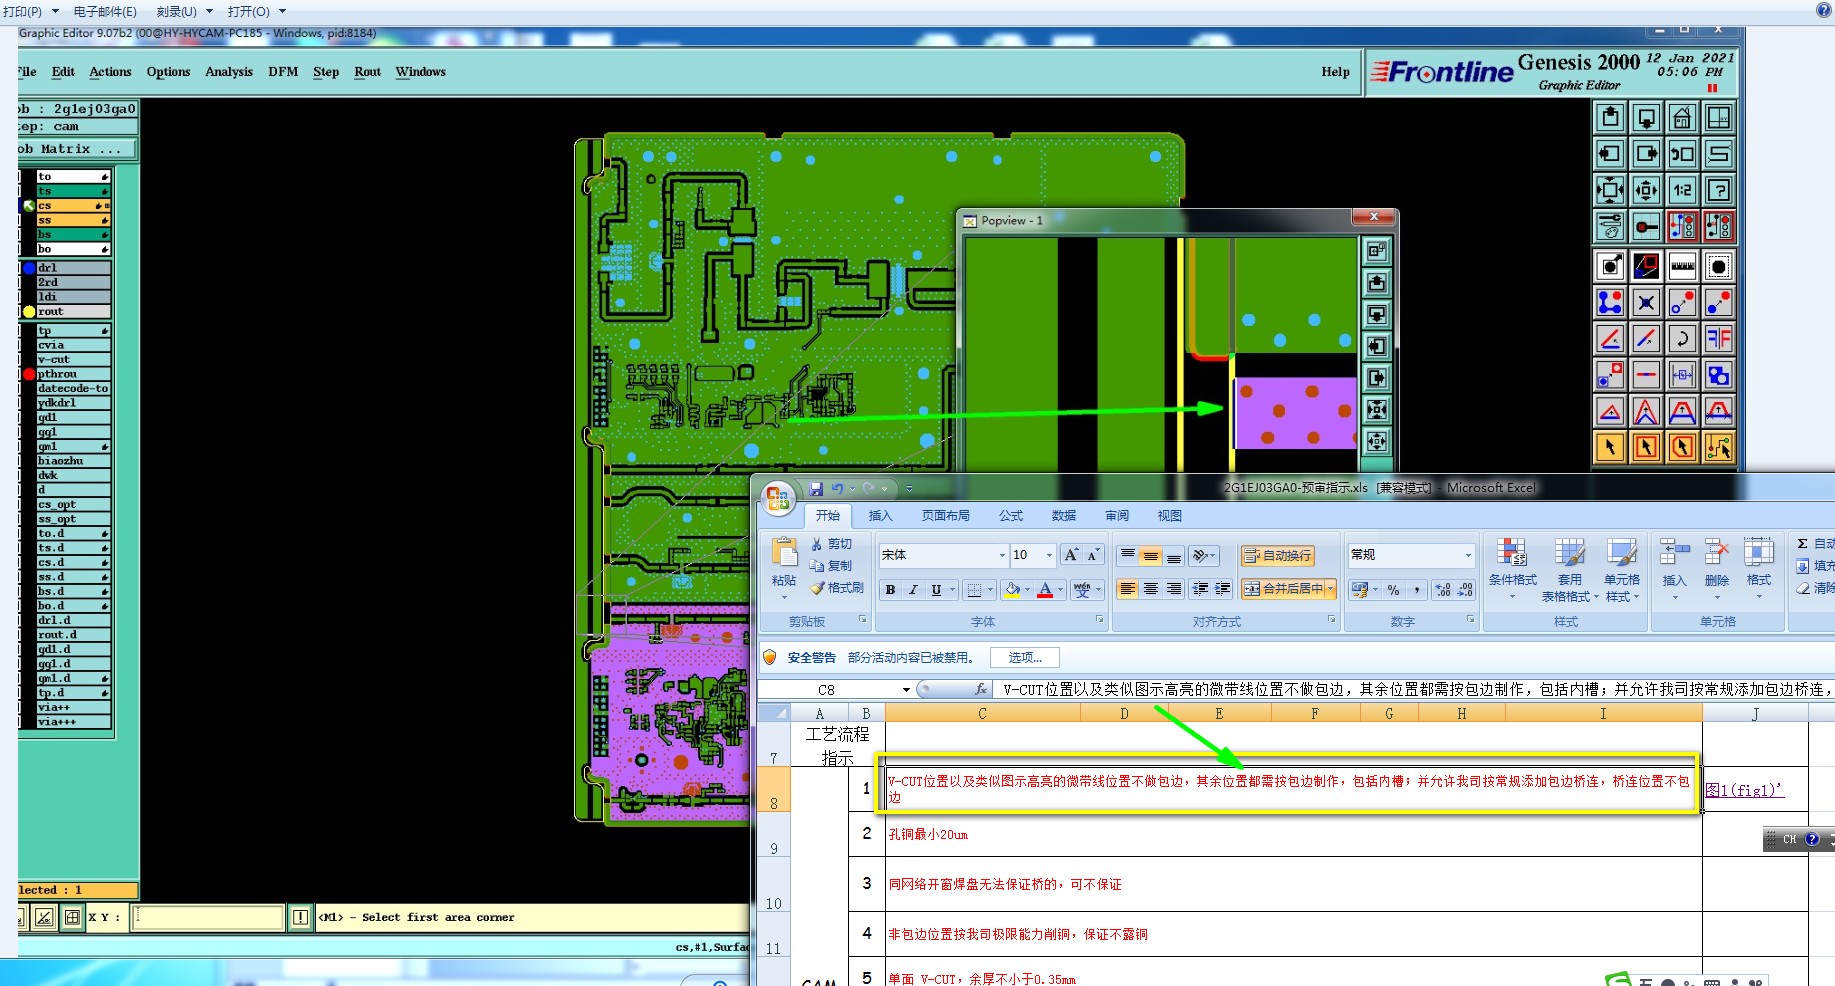Click the Increase font size icon
Viewport: 1835px width, 986px height.
[x=1071, y=555]
